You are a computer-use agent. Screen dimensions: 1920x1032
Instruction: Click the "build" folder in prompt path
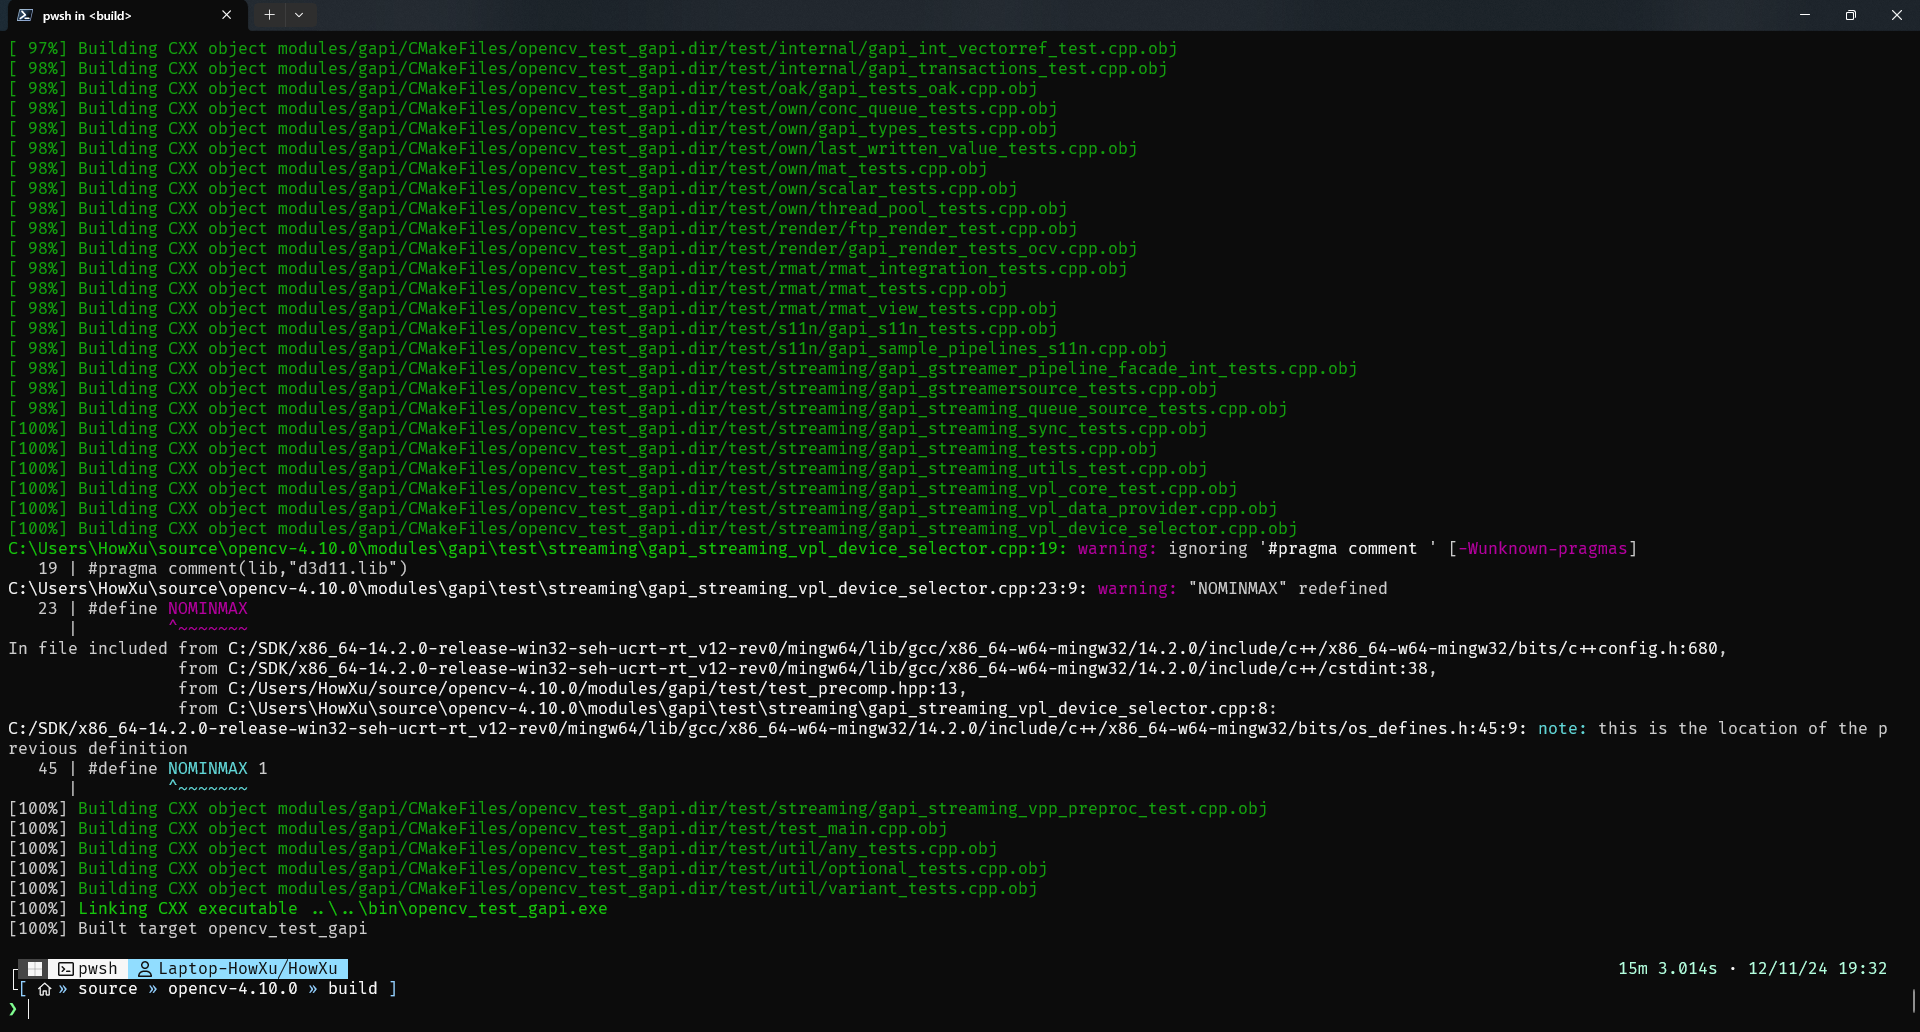point(352,988)
